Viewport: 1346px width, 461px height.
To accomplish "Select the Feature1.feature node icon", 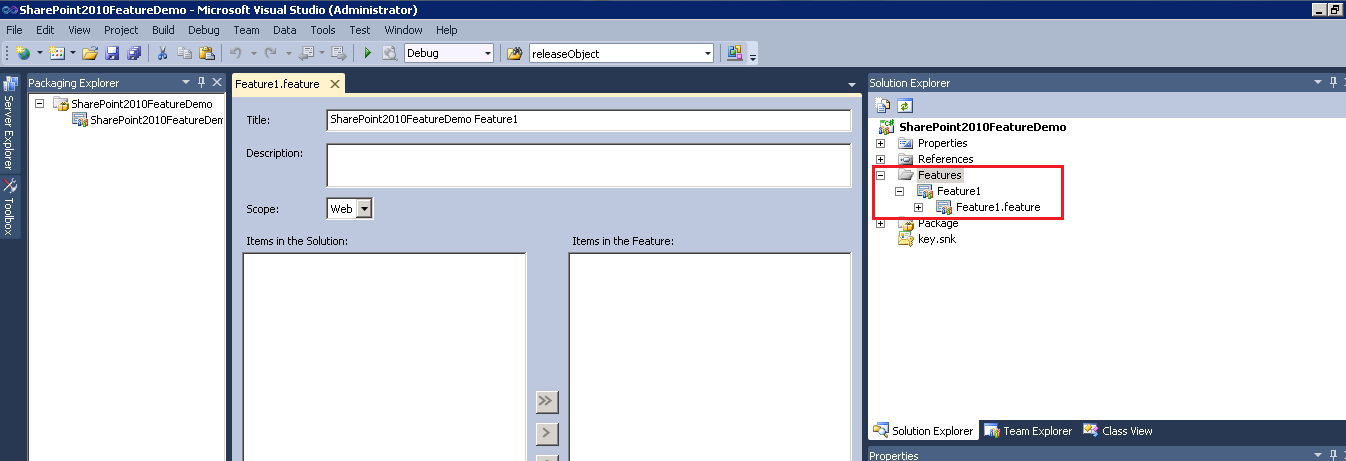I will pos(943,207).
